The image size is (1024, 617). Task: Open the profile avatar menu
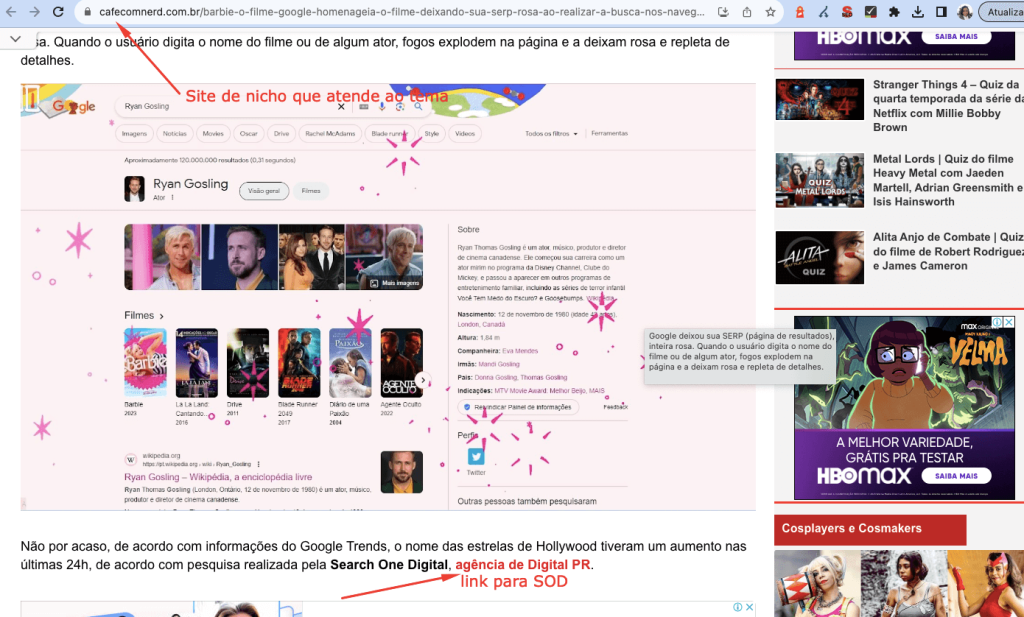pos(965,12)
